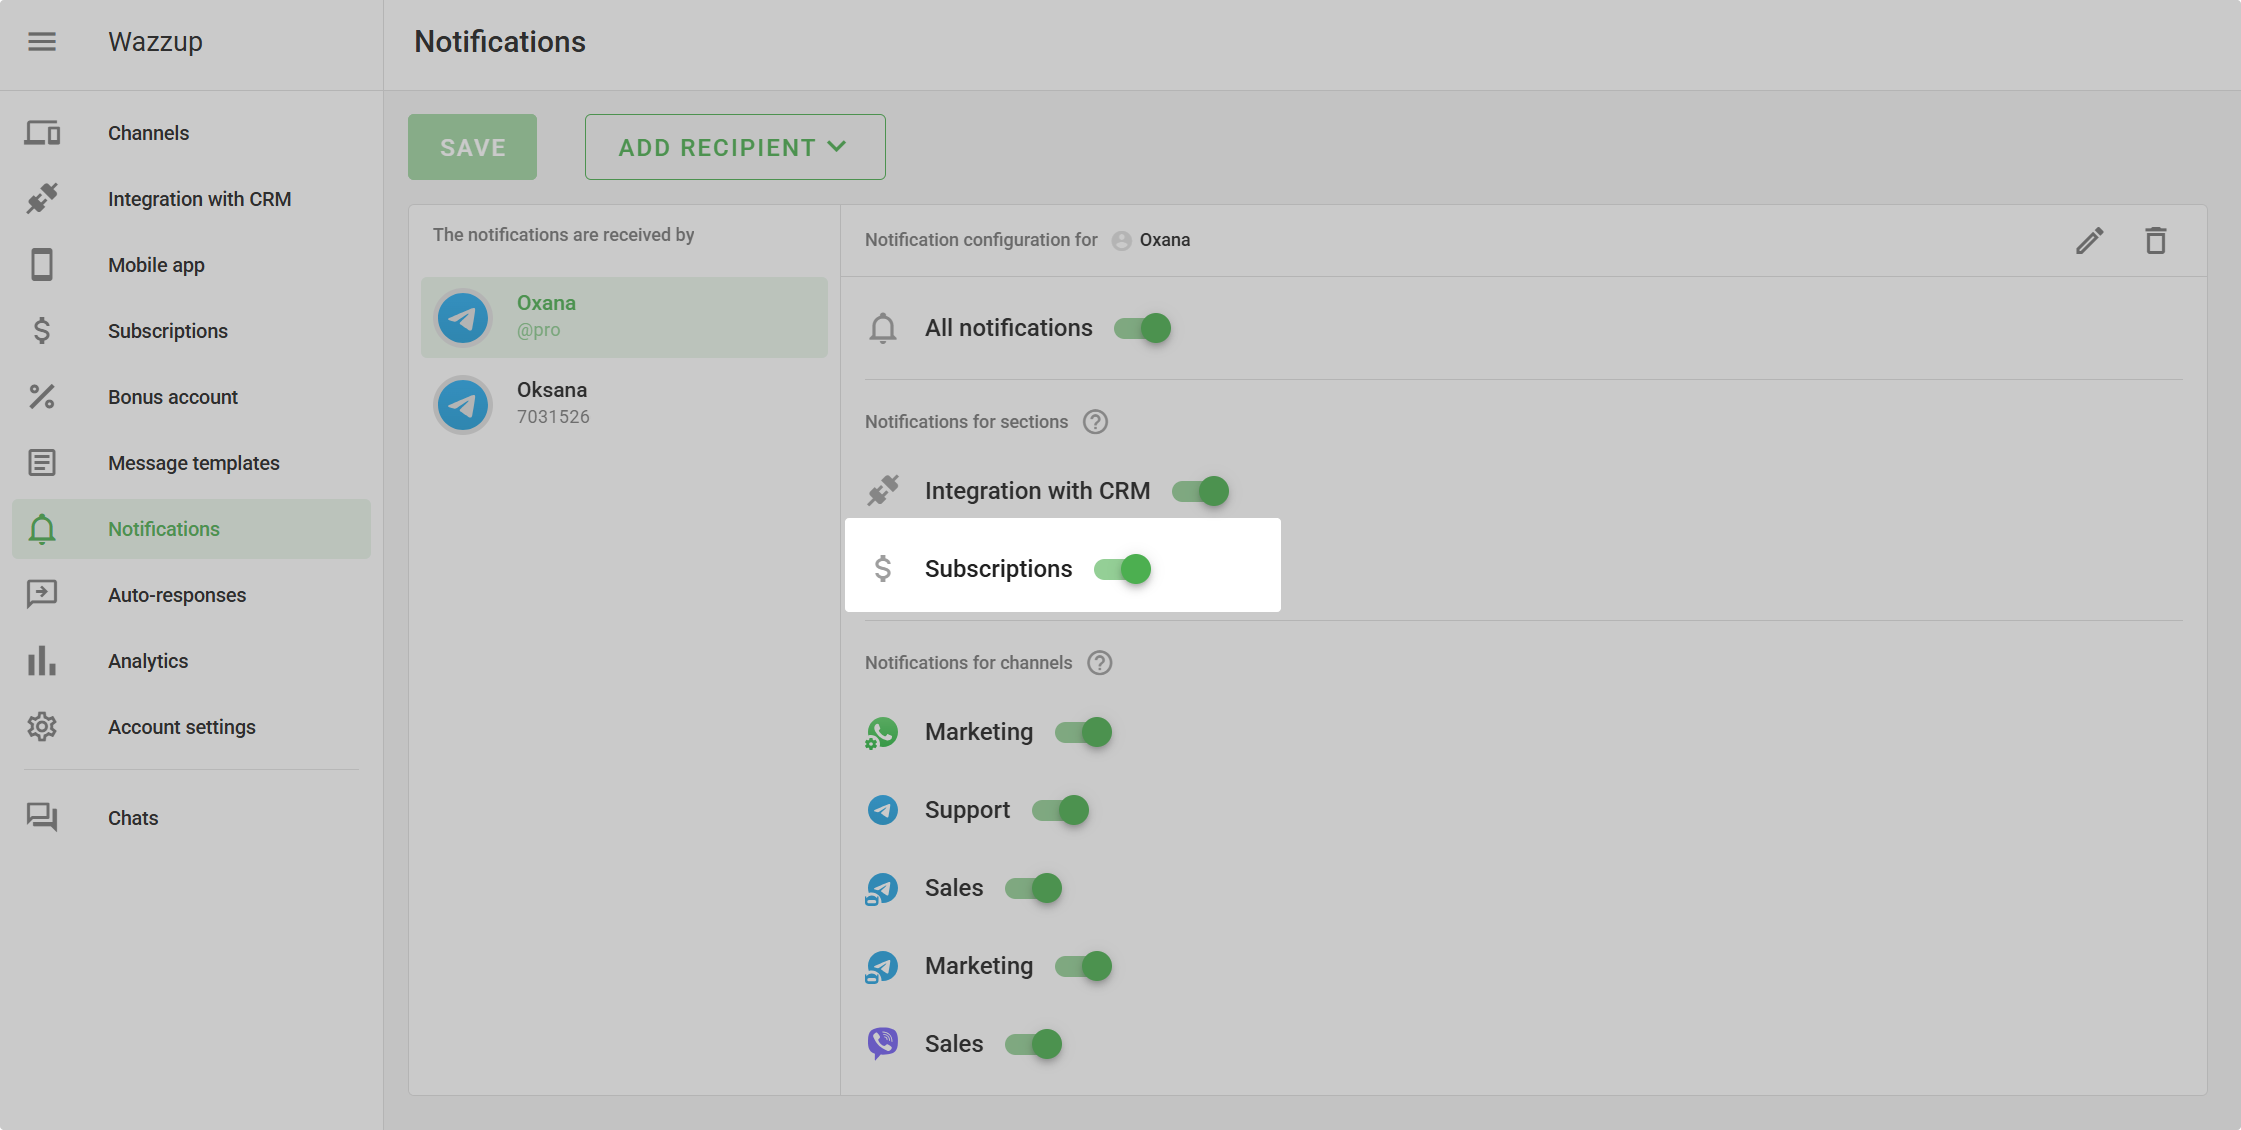Click the bell icon beside All notifications
Viewport: 2241px width, 1130px height.
coord(882,328)
